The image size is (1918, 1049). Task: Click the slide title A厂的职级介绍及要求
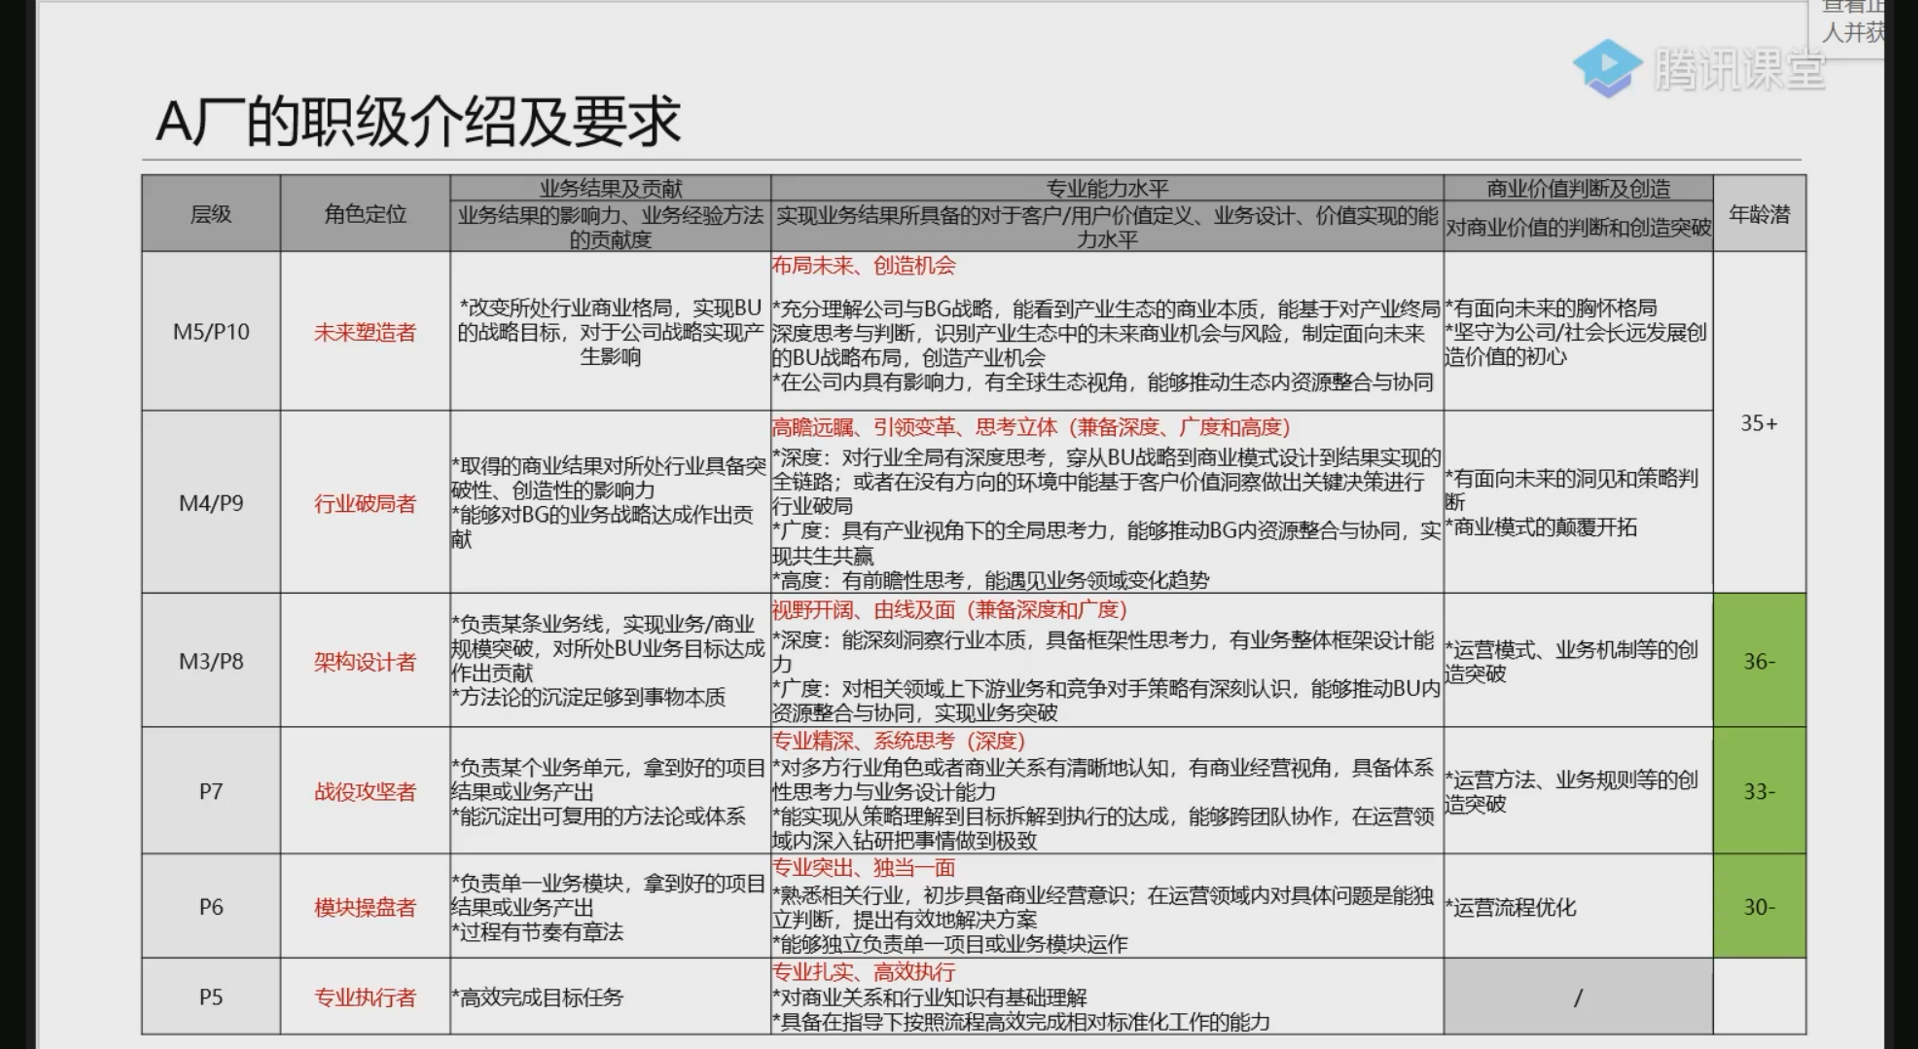point(418,121)
